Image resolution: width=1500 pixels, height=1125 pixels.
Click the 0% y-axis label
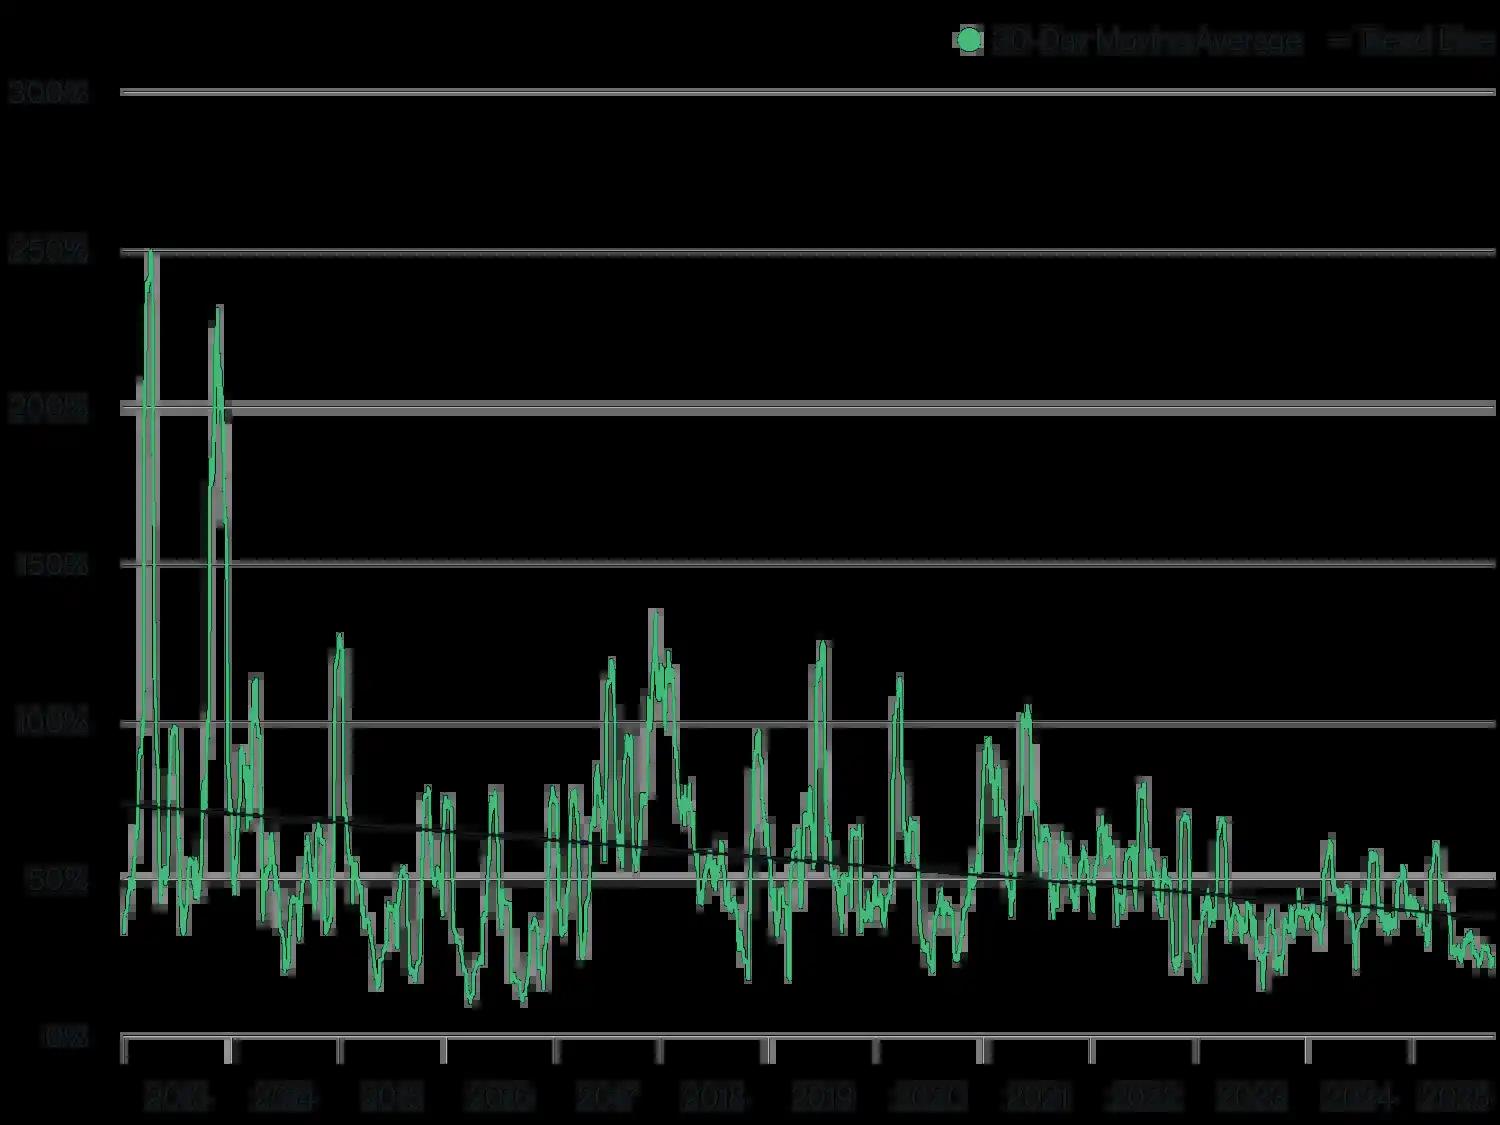(65, 1037)
